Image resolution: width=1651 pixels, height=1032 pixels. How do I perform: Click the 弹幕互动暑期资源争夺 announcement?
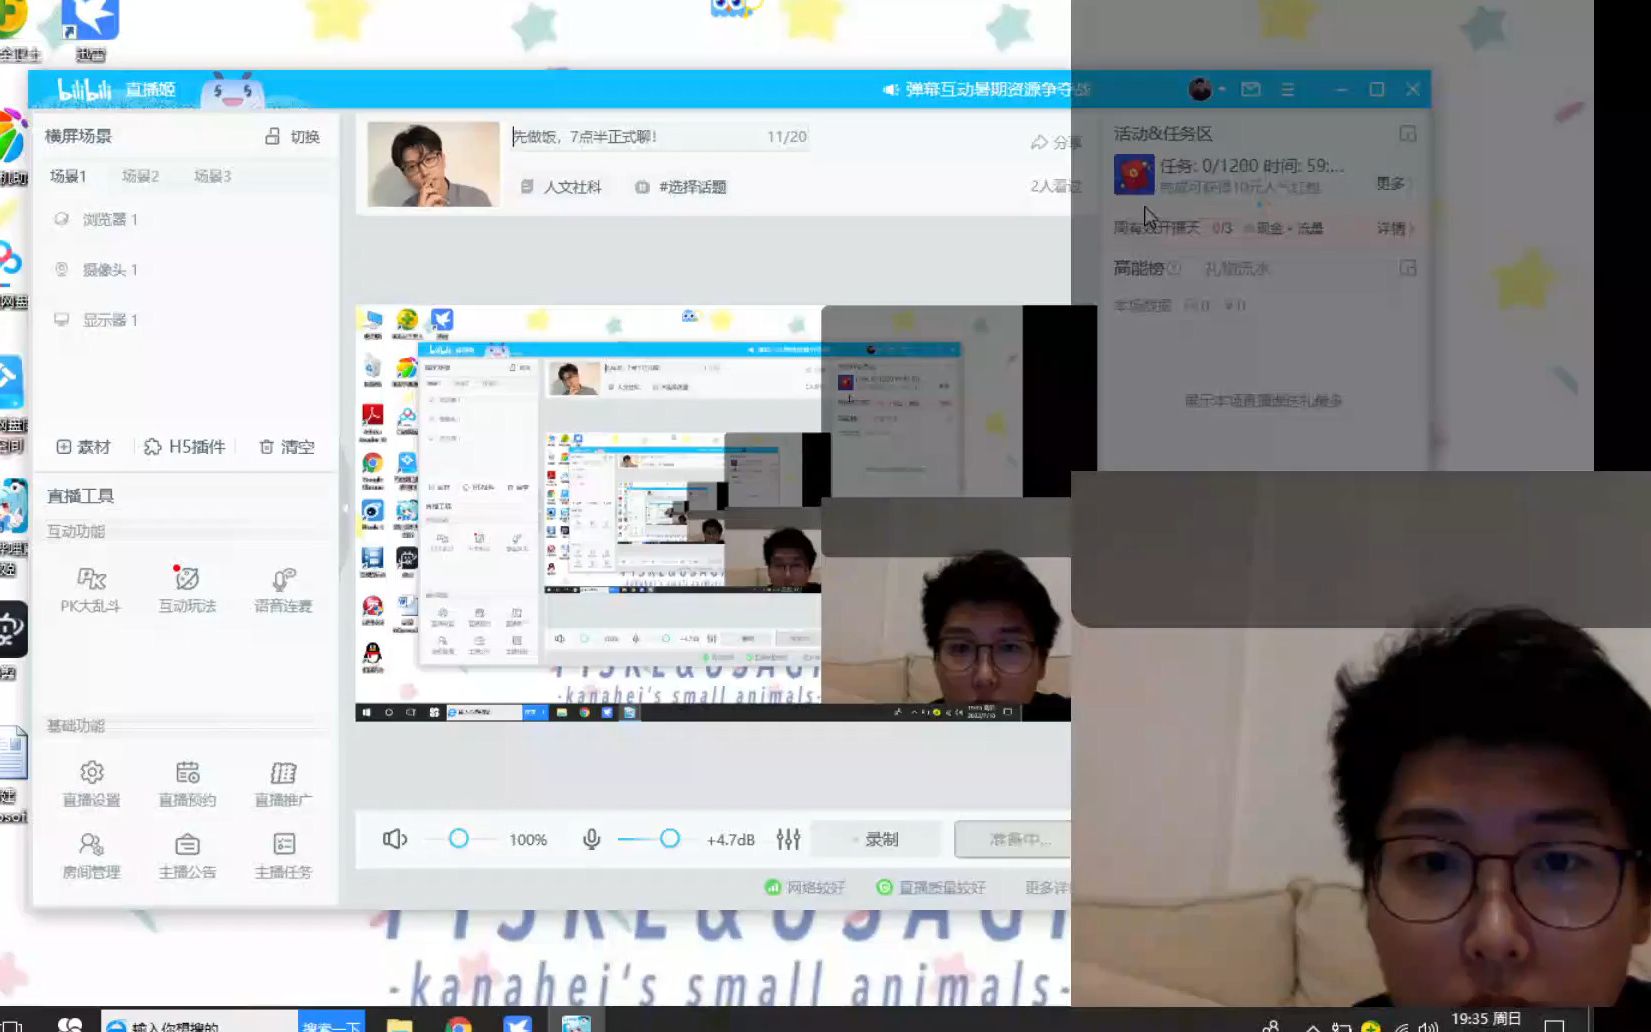[985, 89]
